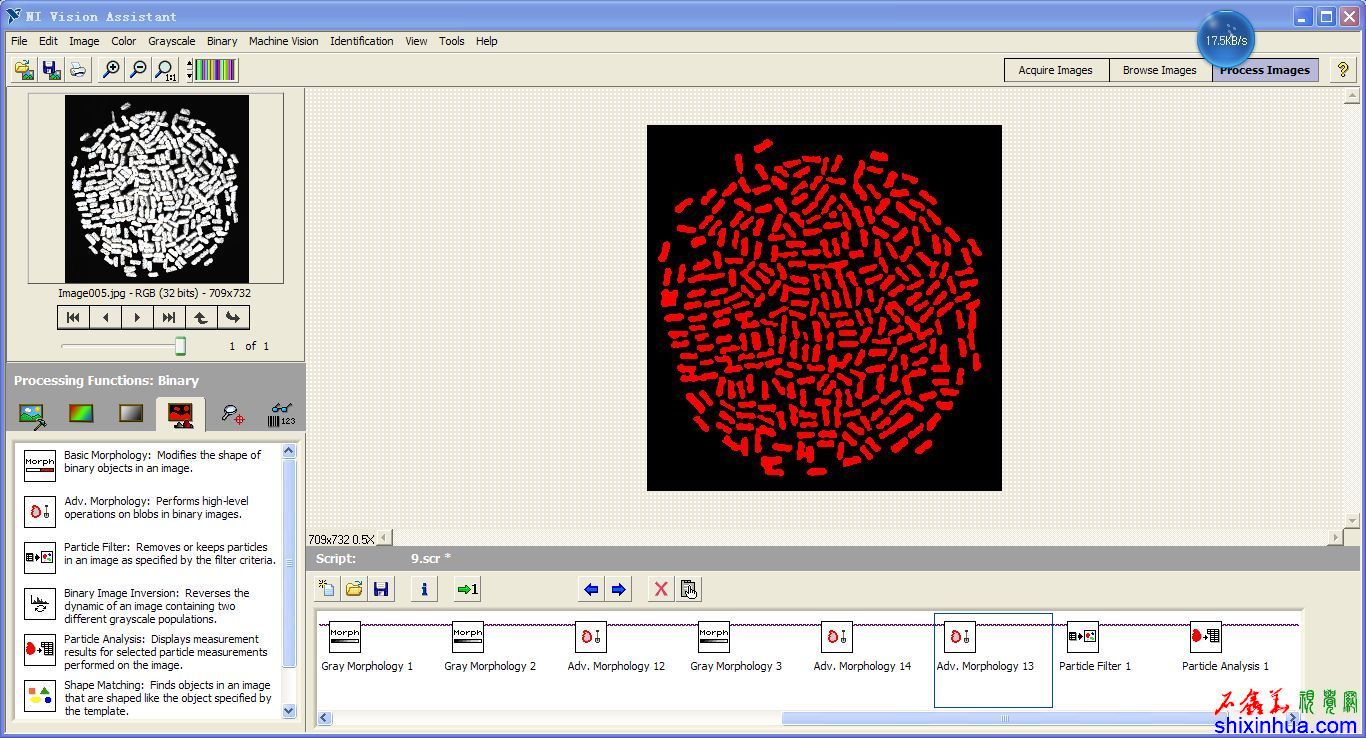Click the Shape Matching function icon
This screenshot has height=738, width=1366.
(40, 696)
